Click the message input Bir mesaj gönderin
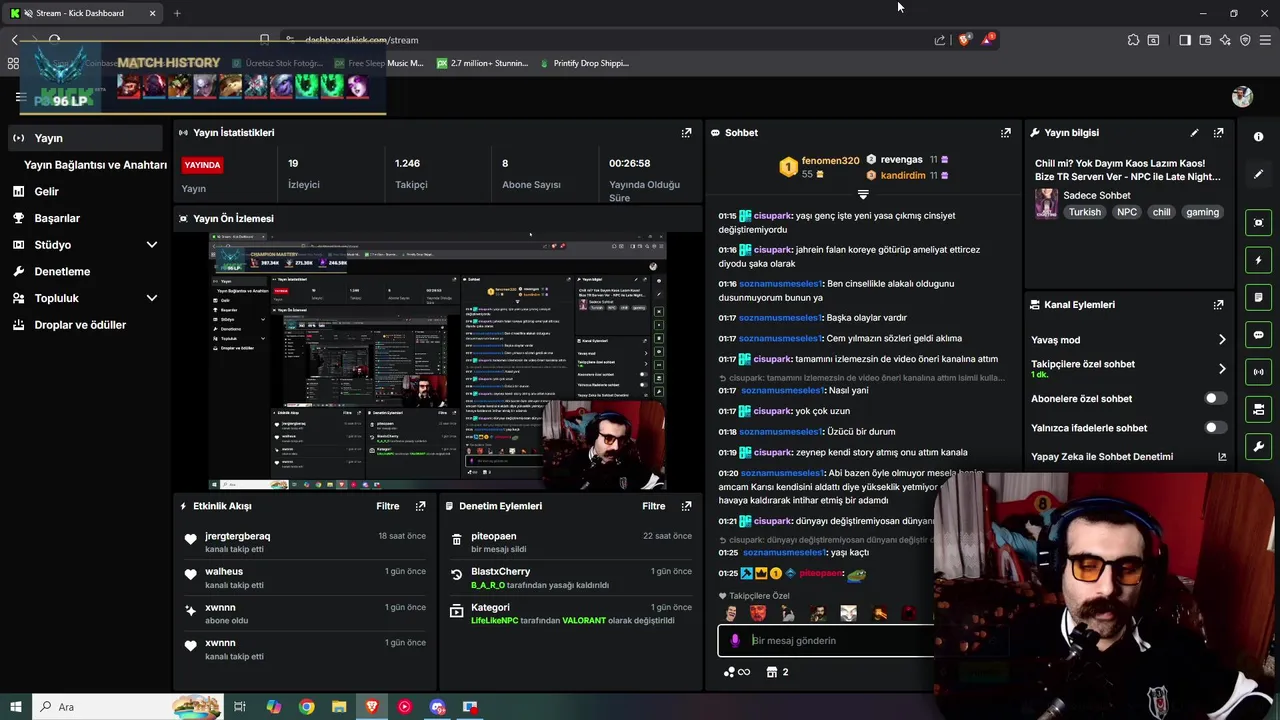 coord(826,640)
